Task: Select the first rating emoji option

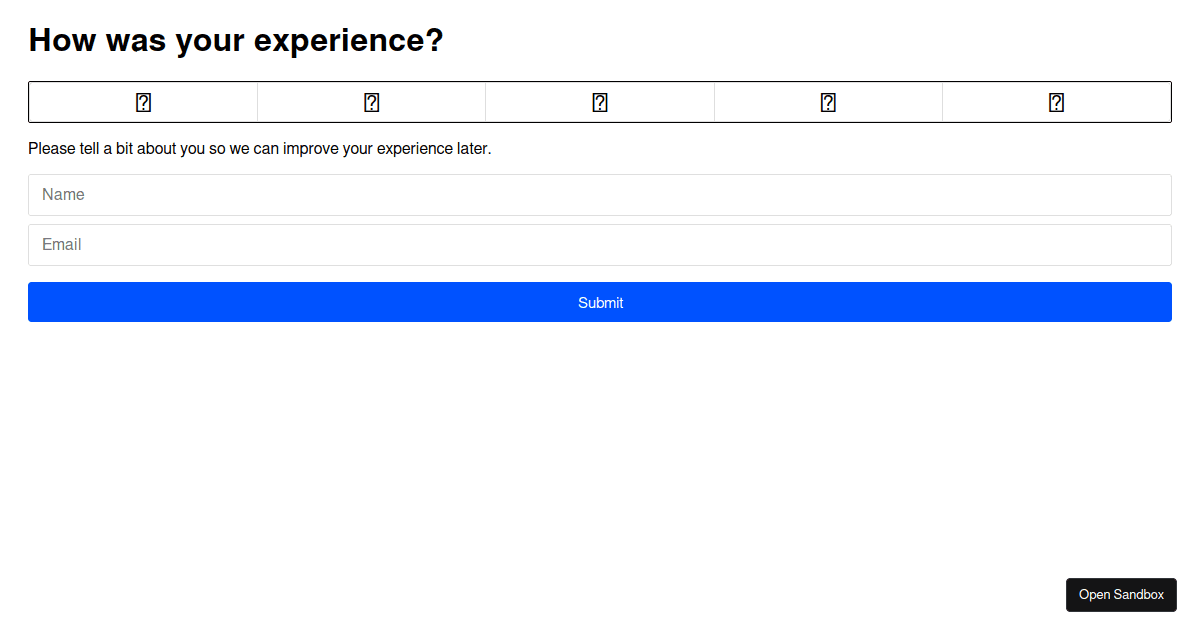Action: coord(143,102)
